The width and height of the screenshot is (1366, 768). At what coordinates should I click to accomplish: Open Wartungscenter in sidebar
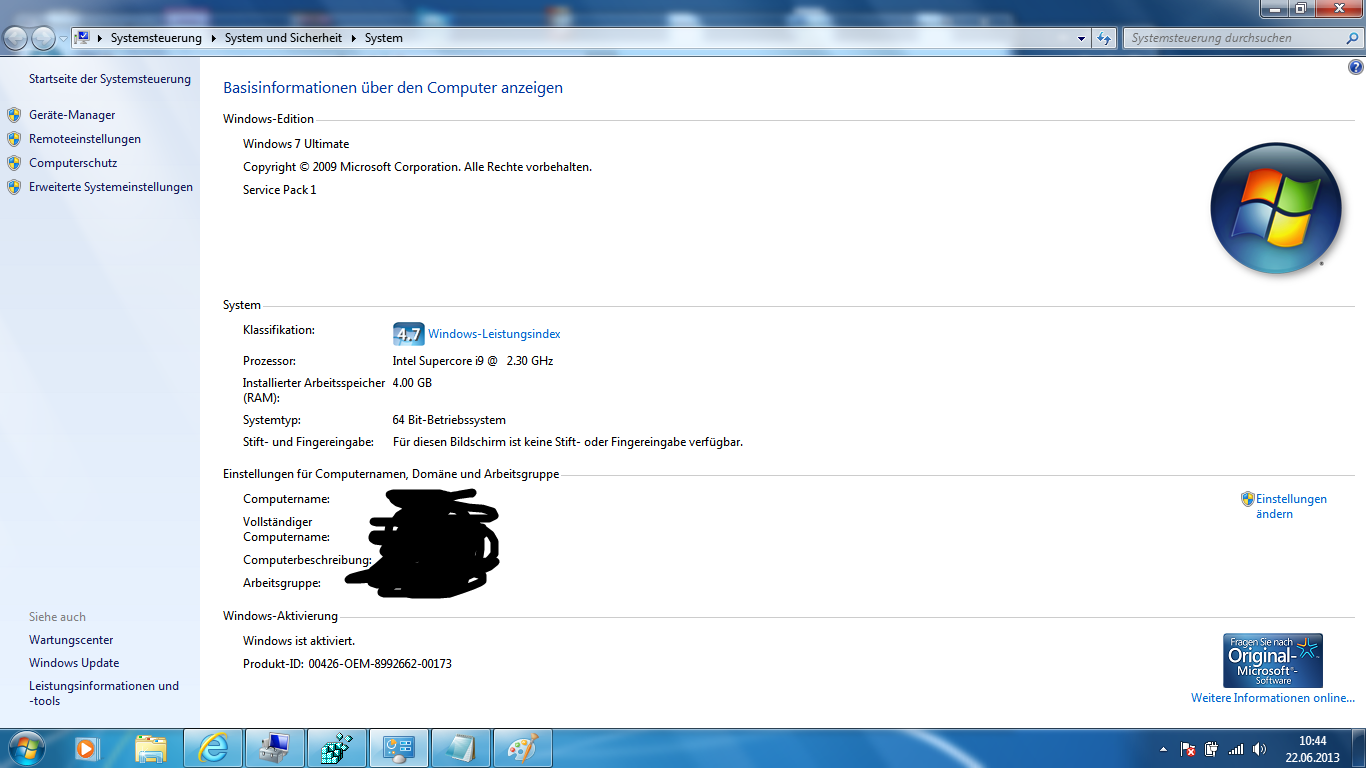pyautogui.click(x=71, y=640)
